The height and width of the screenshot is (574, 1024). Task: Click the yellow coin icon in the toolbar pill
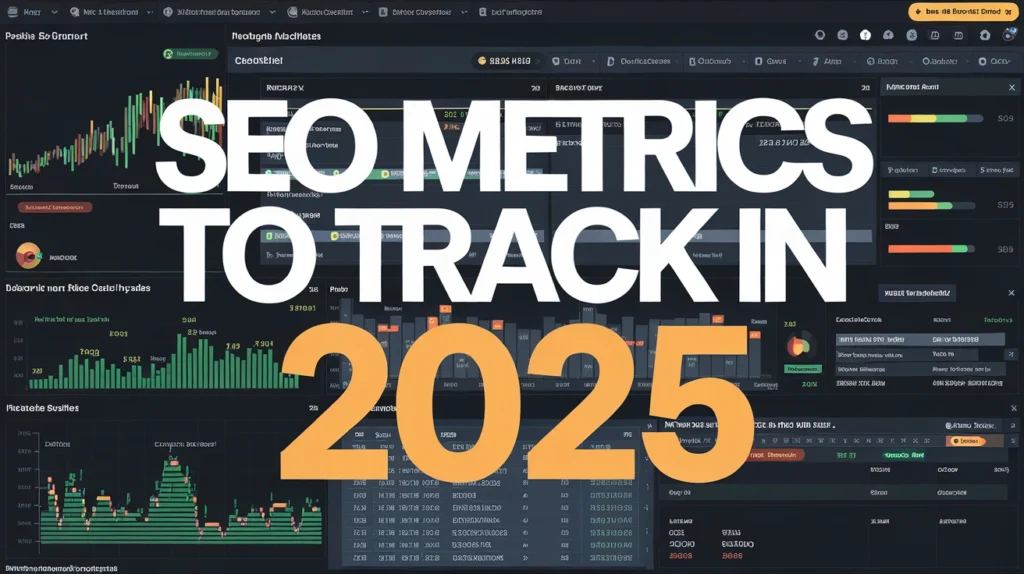point(483,61)
